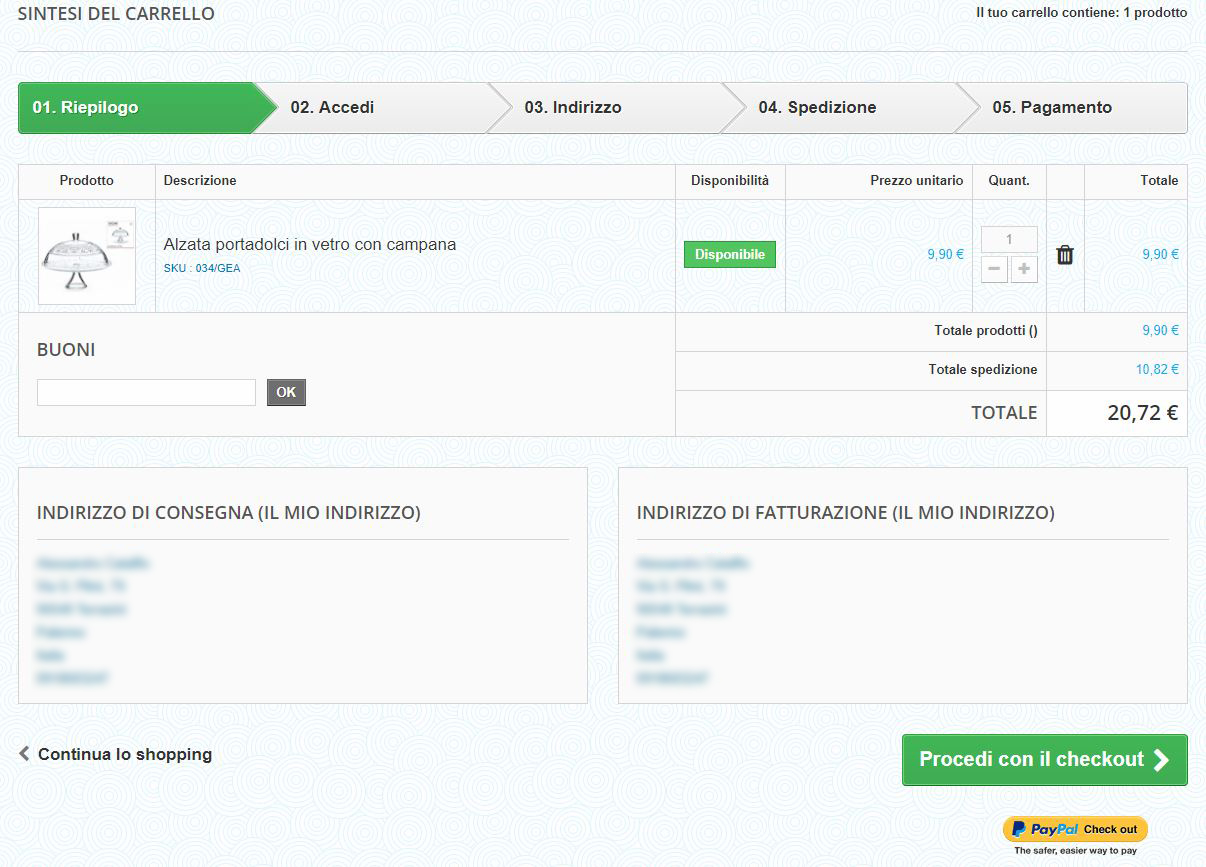This screenshot has height=867, width=1206.
Task: Decrease quantity with the minus button
Action: [994, 269]
